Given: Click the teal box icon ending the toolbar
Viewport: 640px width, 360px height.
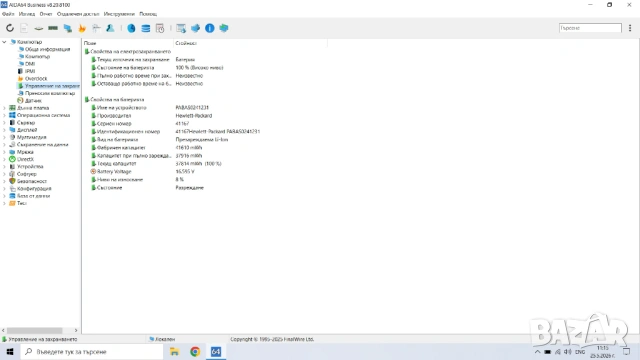Looking at the screenshot, I should pos(224,28).
